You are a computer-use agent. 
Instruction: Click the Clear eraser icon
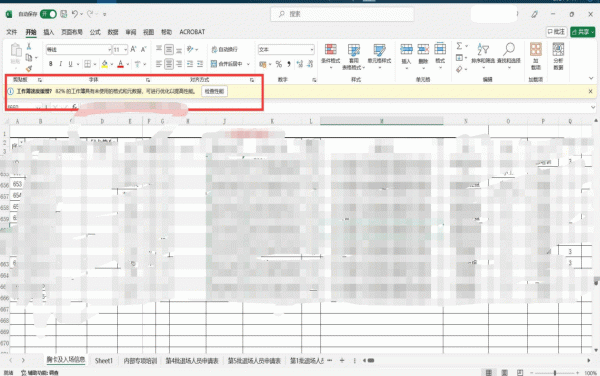[x=459, y=69]
